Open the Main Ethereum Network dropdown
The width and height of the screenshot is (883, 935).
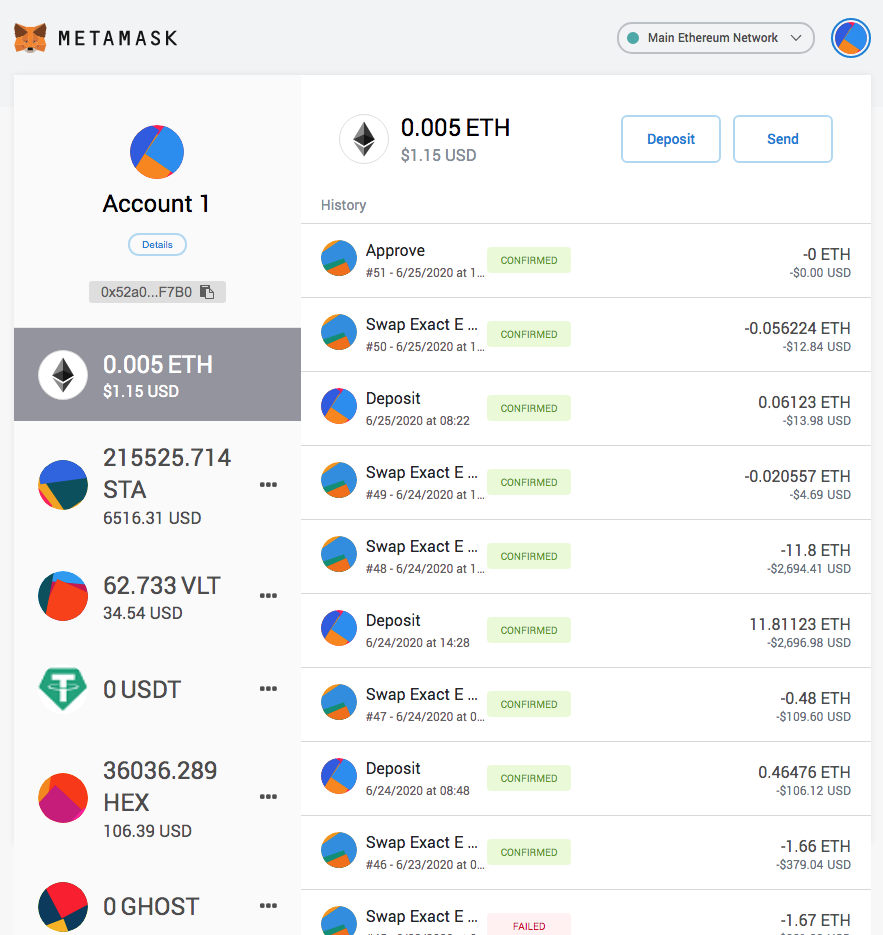tap(715, 38)
